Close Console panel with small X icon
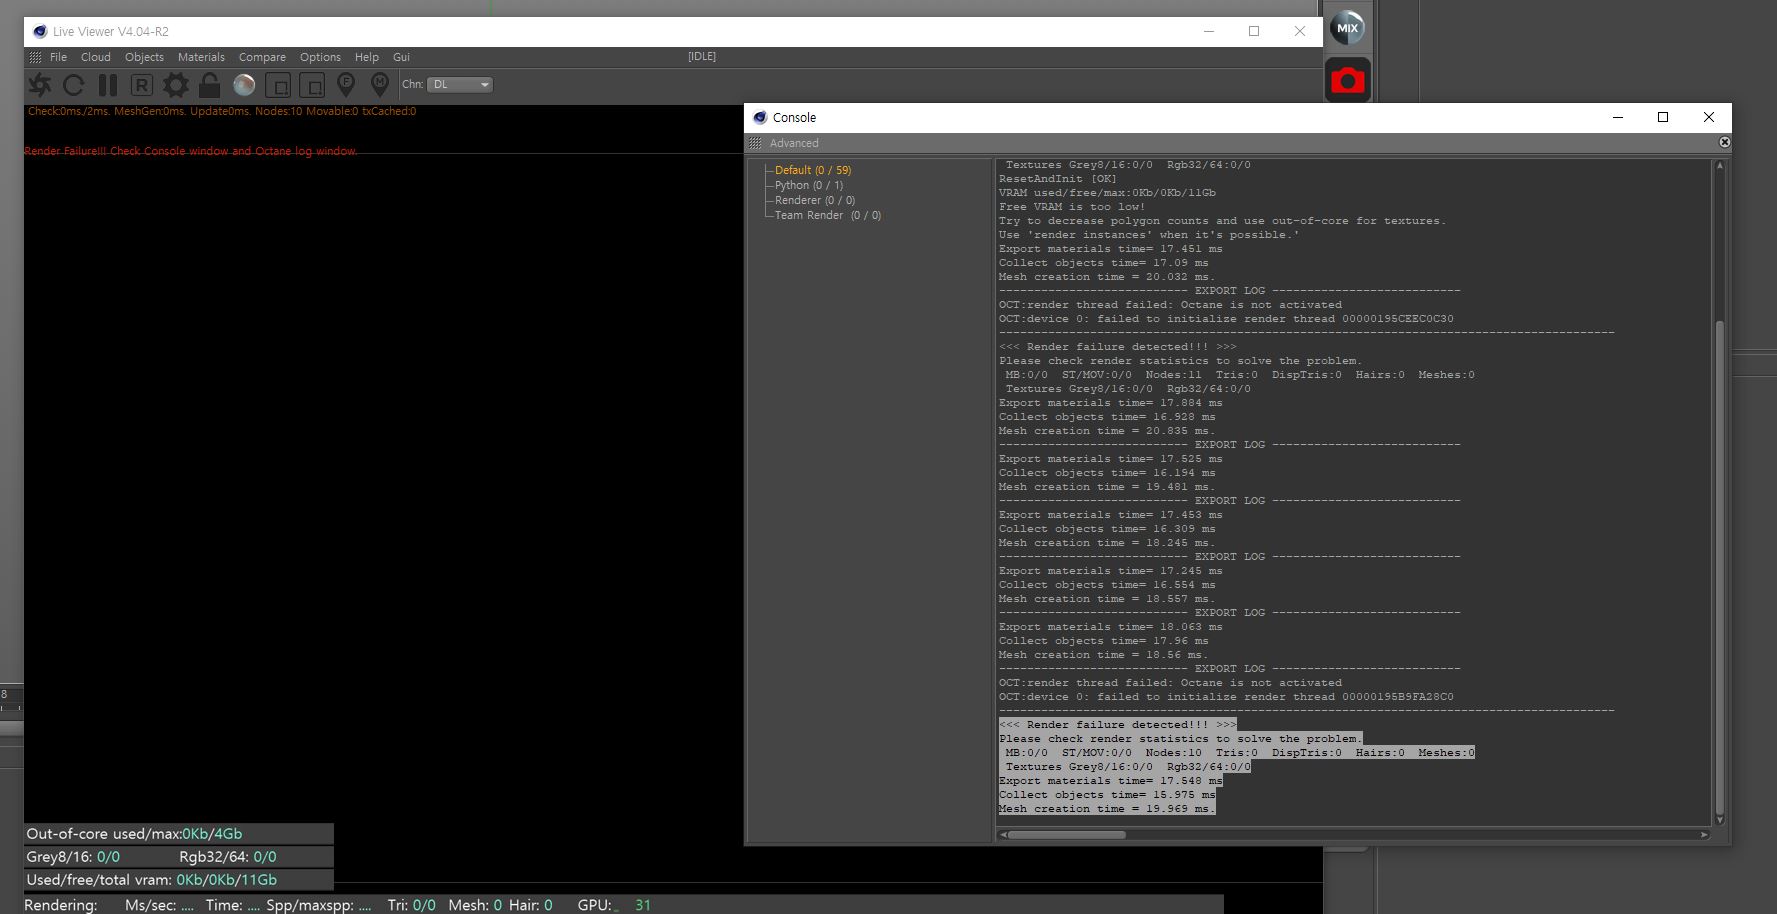The width and height of the screenshot is (1777, 914). [1724, 143]
